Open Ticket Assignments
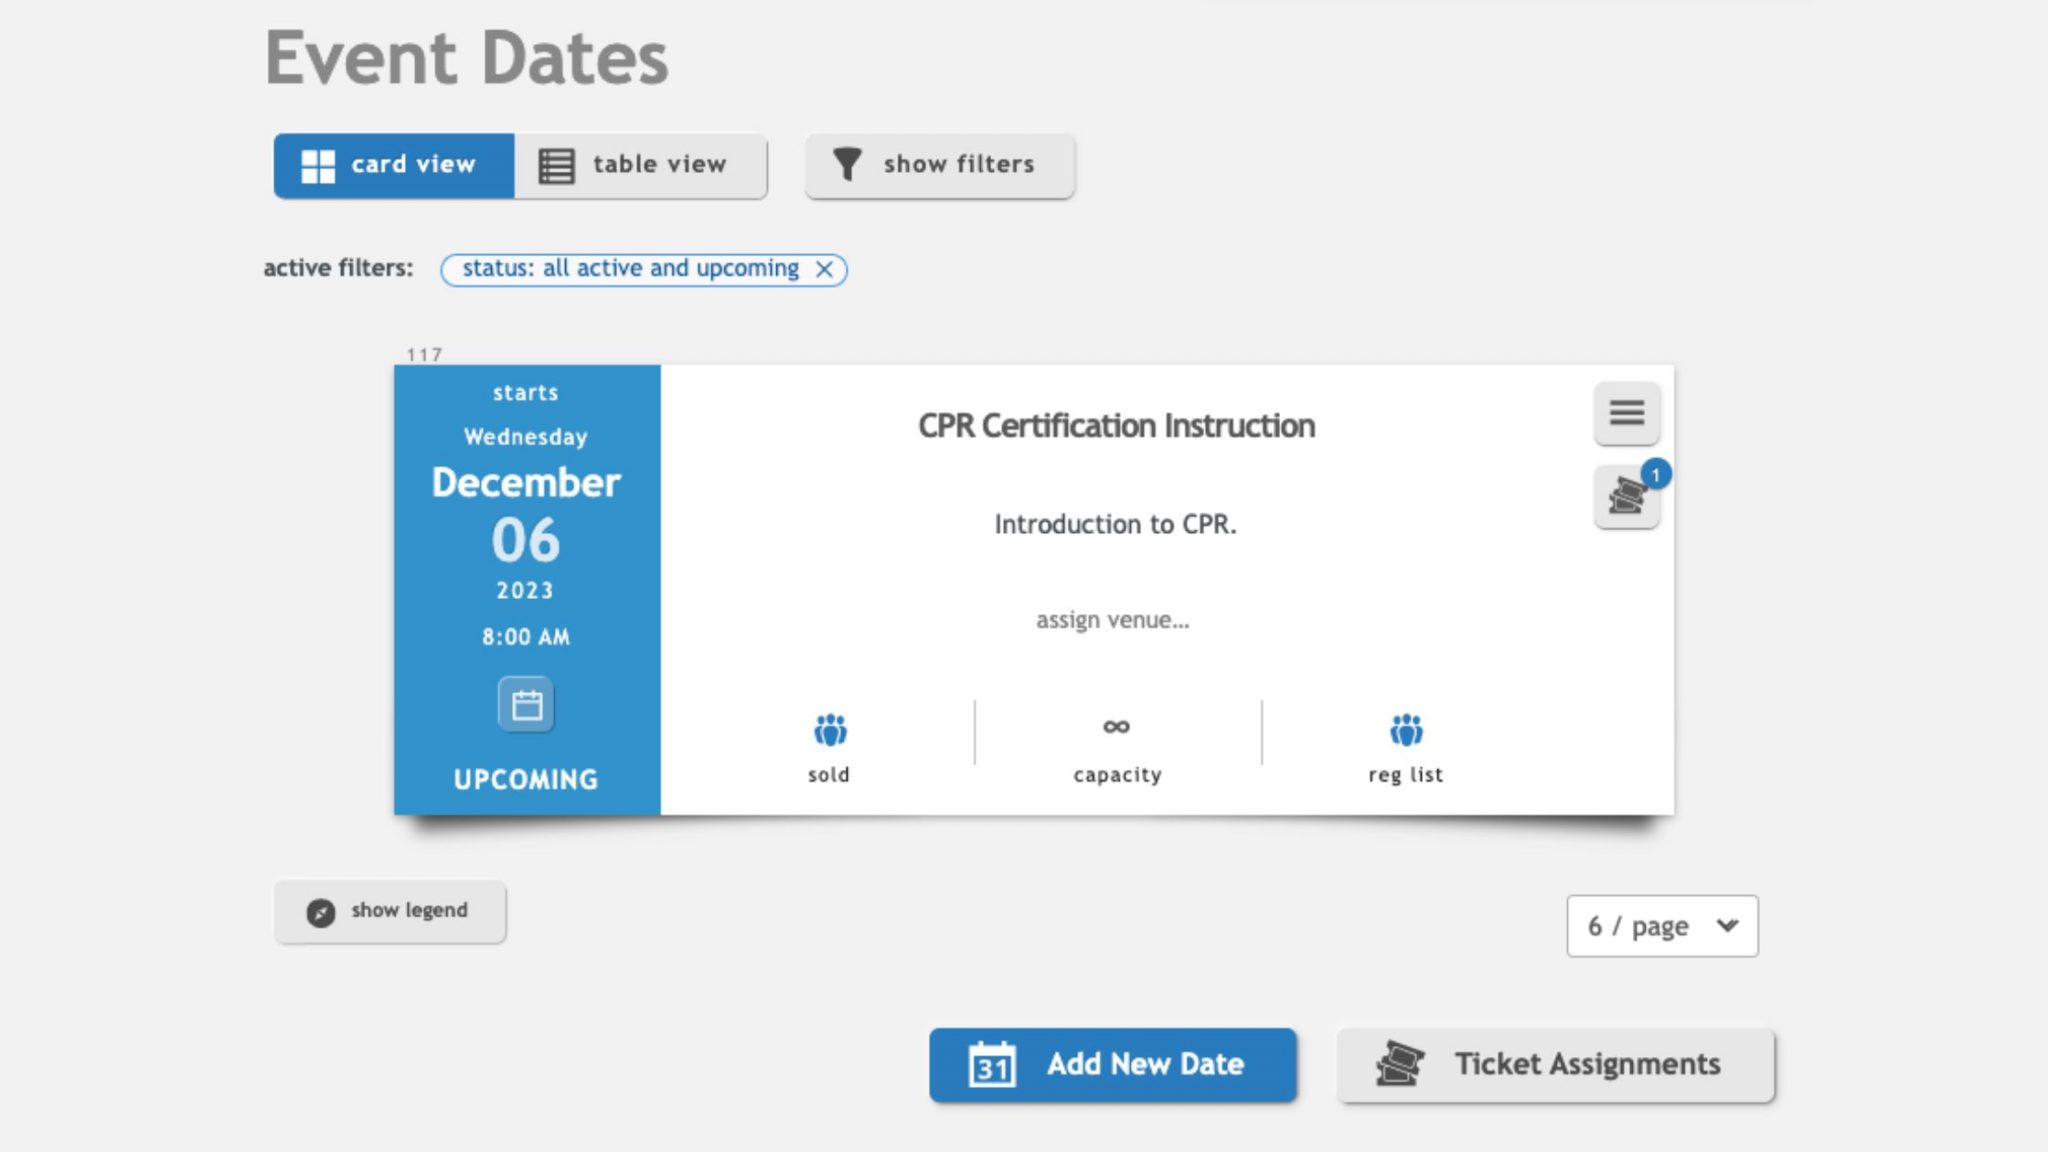The width and height of the screenshot is (2048, 1152). (1554, 1064)
